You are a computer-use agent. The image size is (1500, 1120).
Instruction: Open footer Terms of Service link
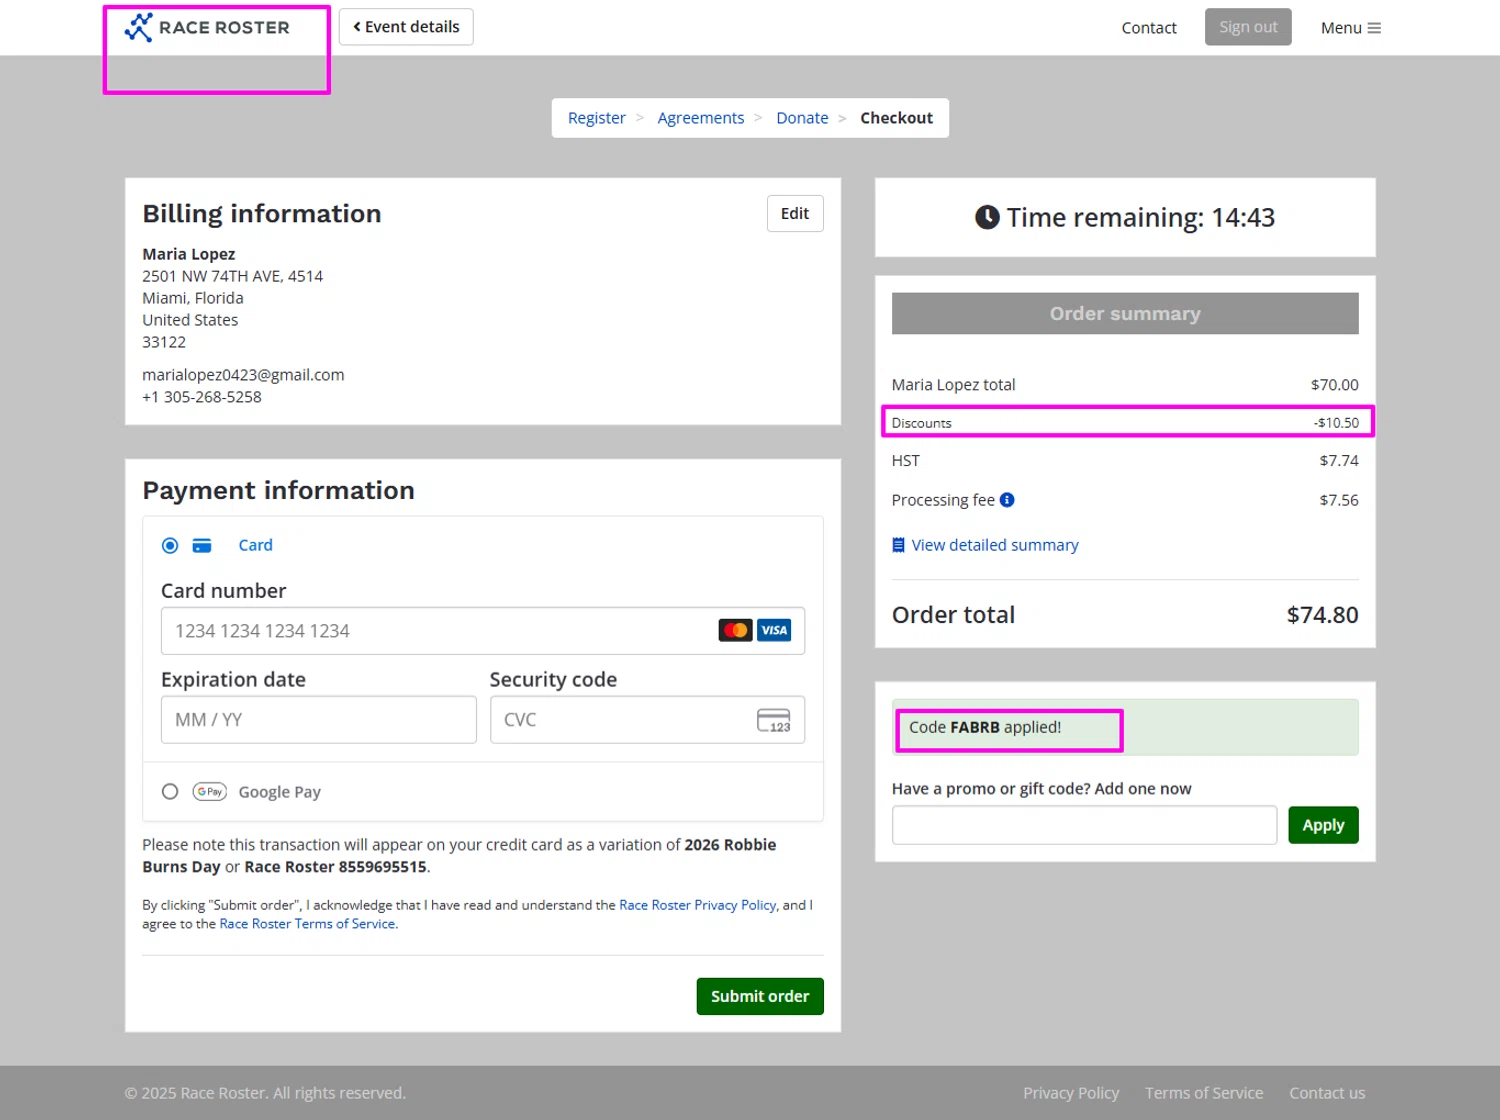tap(1204, 1093)
